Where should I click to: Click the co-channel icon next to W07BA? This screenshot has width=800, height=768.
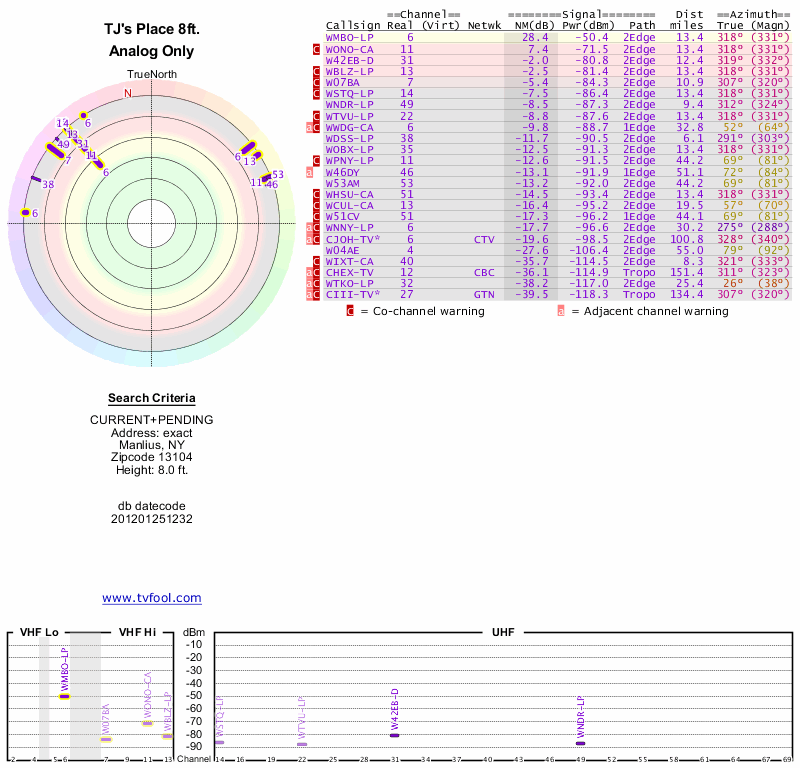(317, 83)
